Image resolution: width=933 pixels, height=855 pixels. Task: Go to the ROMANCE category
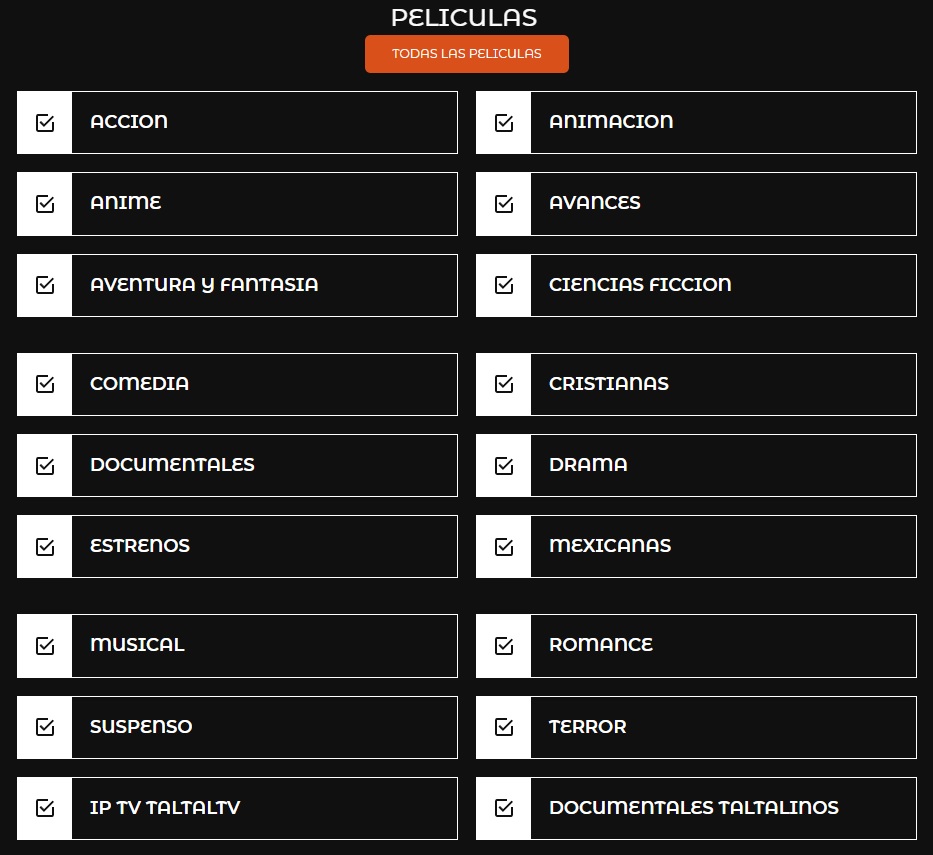tap(601, 646)
